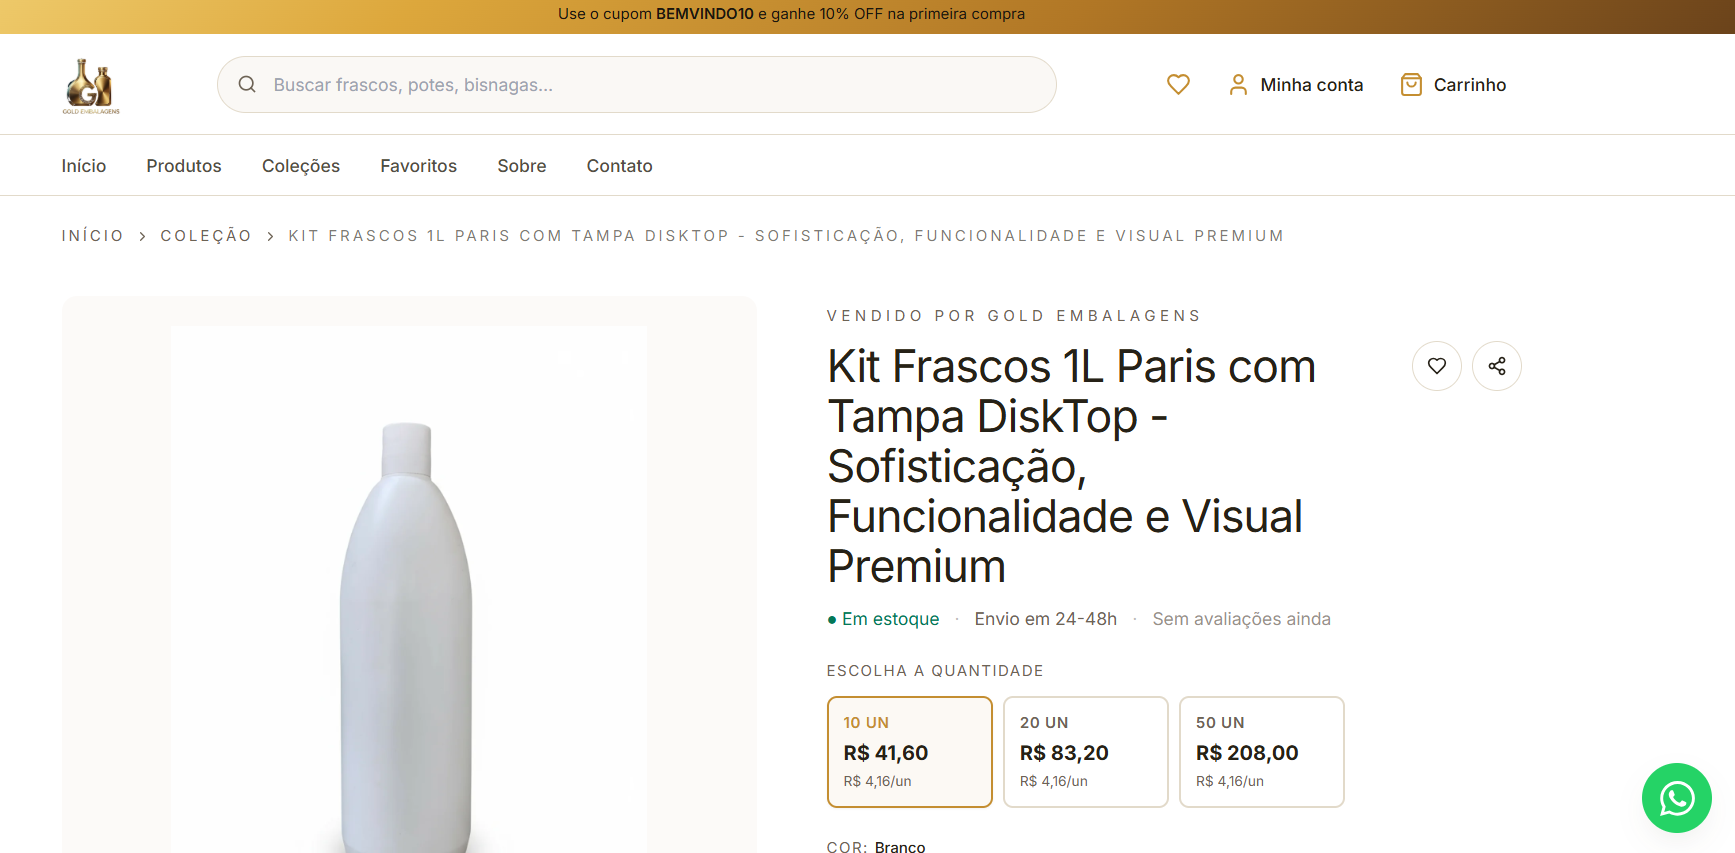Open Coleções menu item
Viewport: 1735px width, 853px height.
tap(301, 166)
